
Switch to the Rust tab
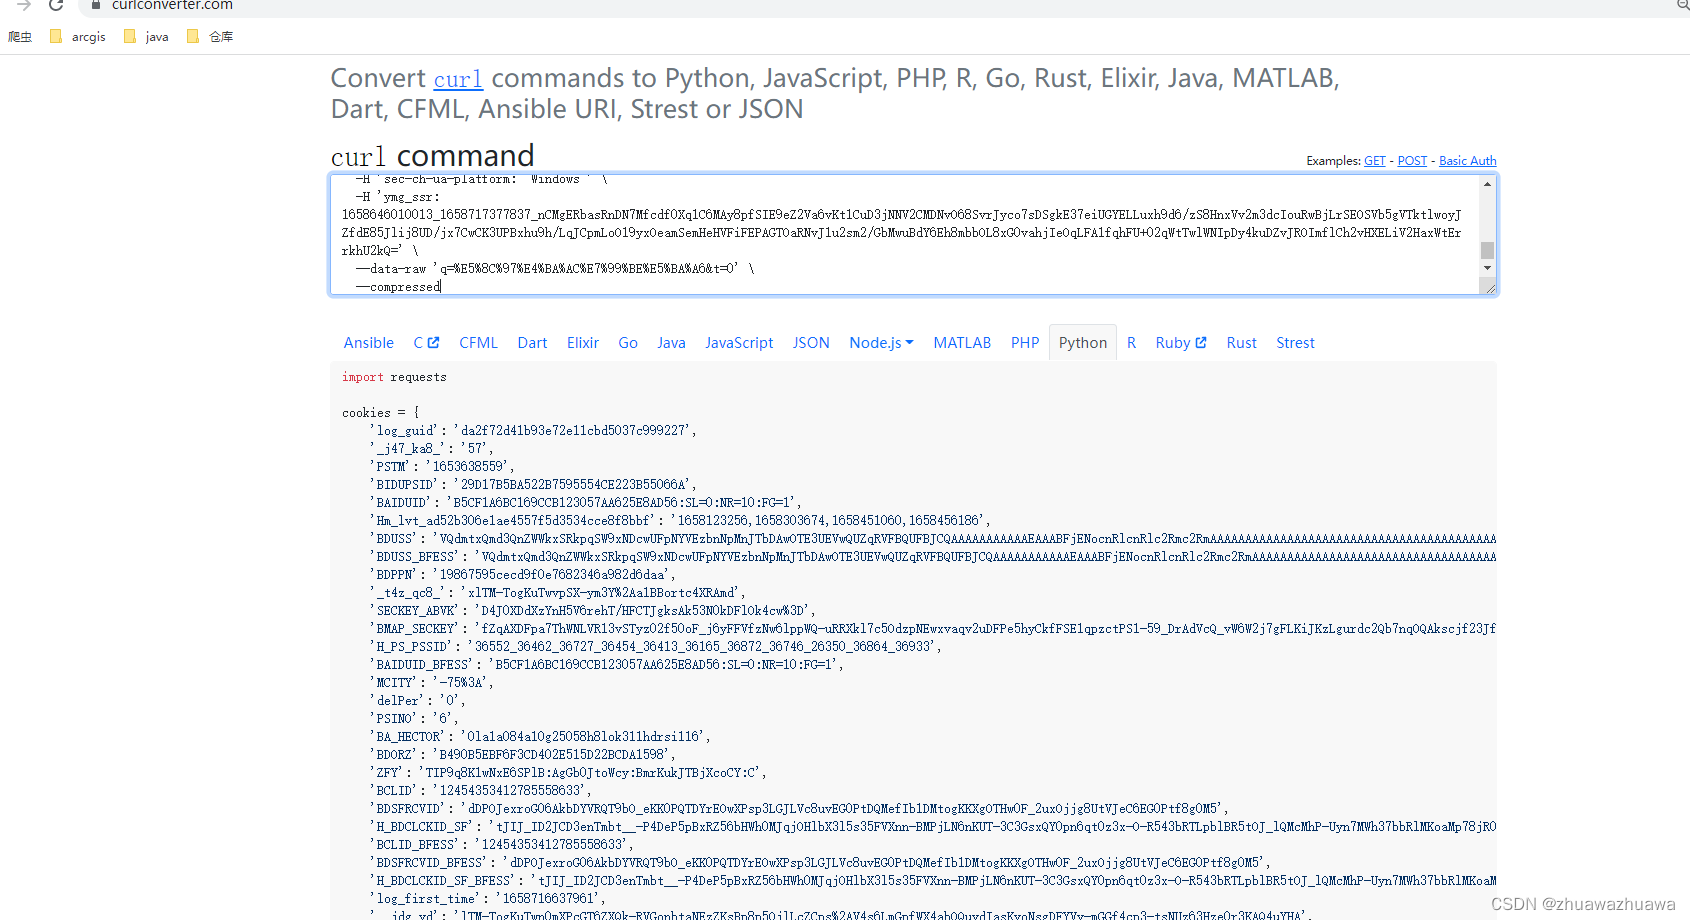tap(1241, 343)
